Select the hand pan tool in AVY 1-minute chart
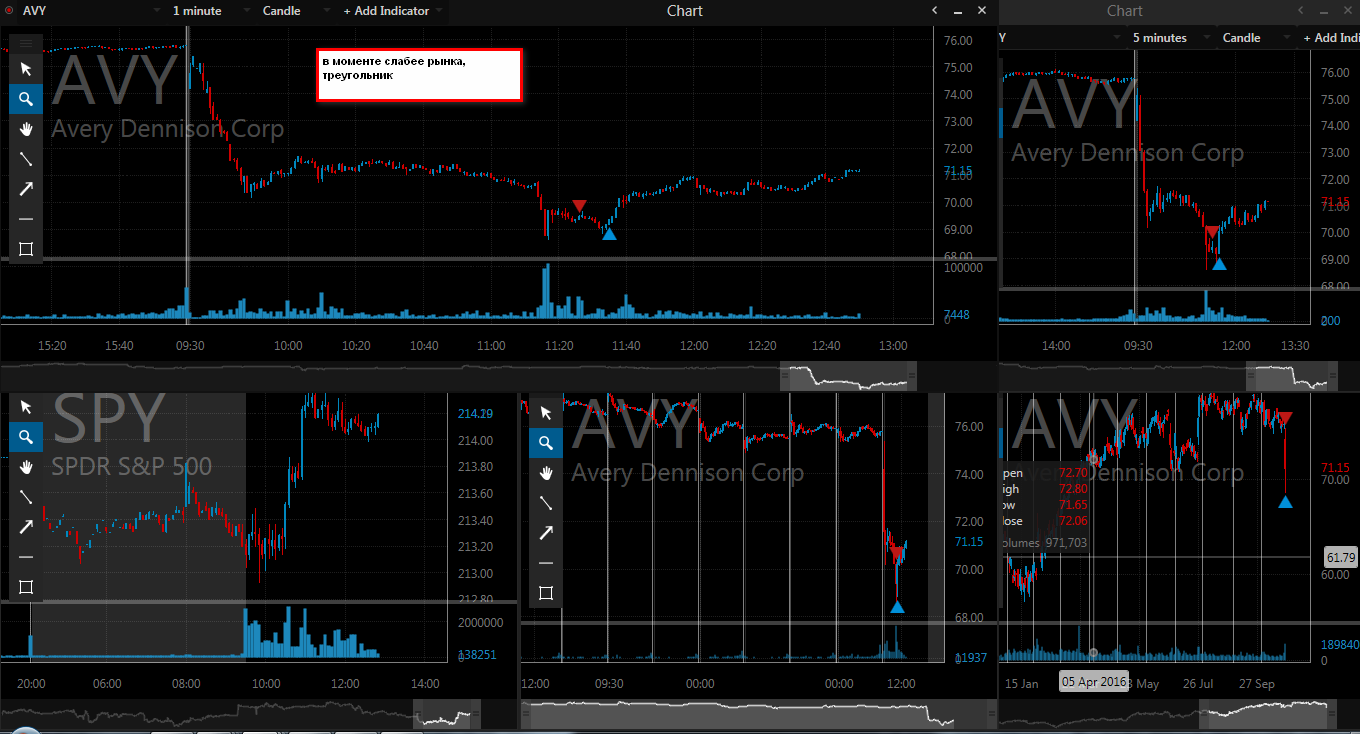Image resolution: width=1360 pixels, height=734 pixels. click(26, 129)
